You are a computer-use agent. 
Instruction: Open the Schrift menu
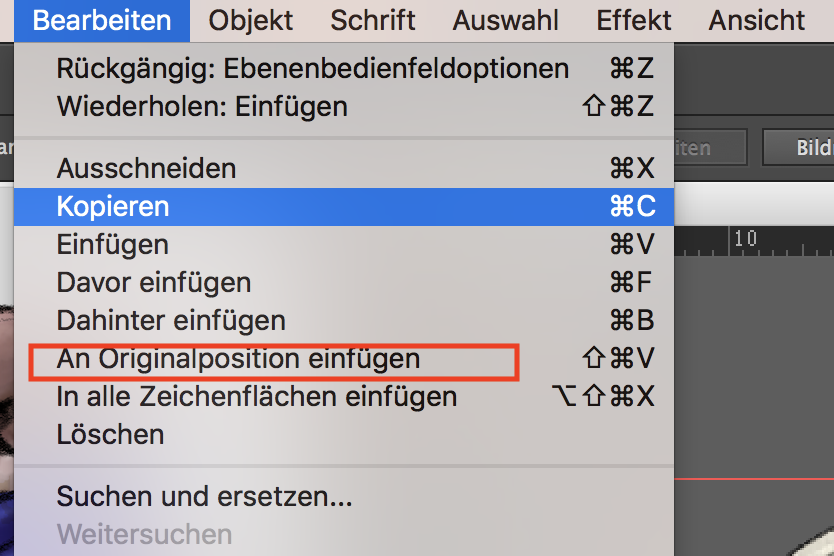[x=372, y=21]
